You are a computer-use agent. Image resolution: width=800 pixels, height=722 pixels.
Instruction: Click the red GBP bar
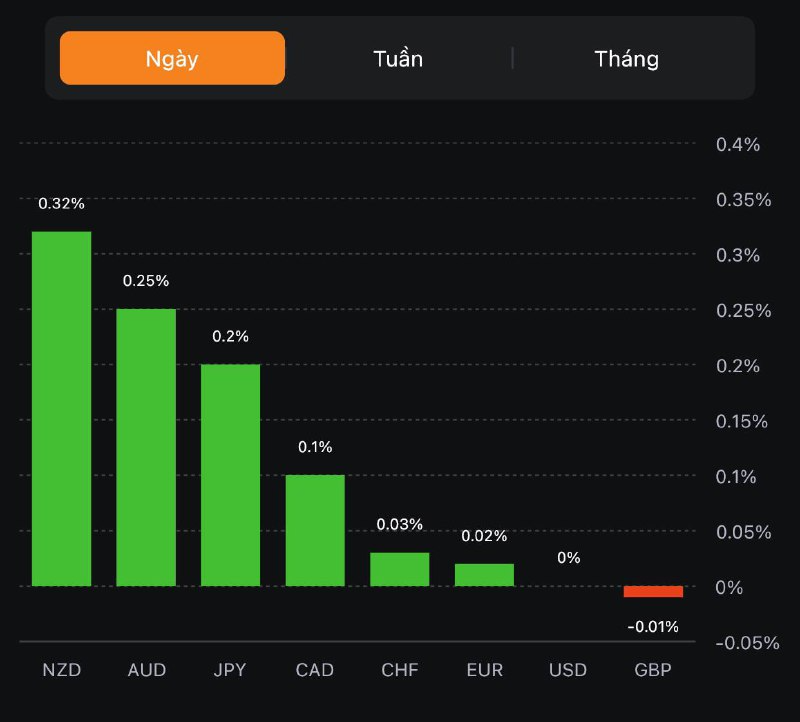click(653, 592)
